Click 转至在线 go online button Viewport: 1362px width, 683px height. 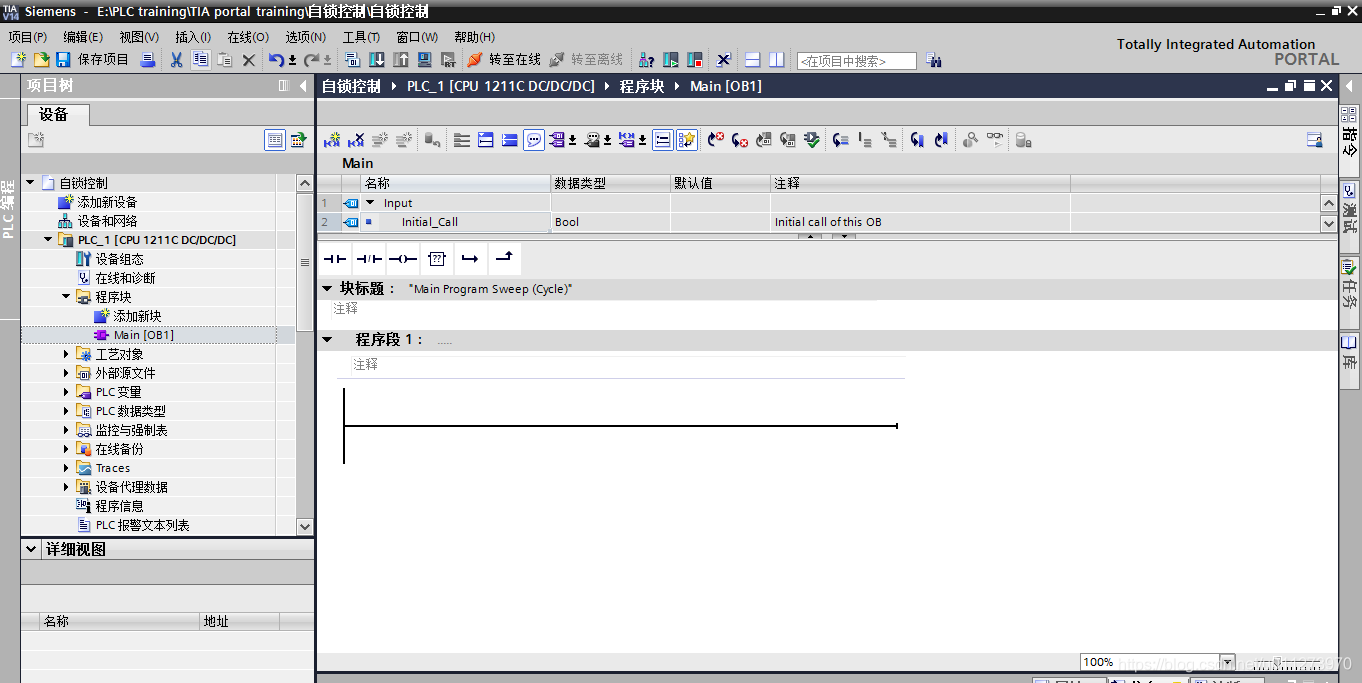[504, 60]
